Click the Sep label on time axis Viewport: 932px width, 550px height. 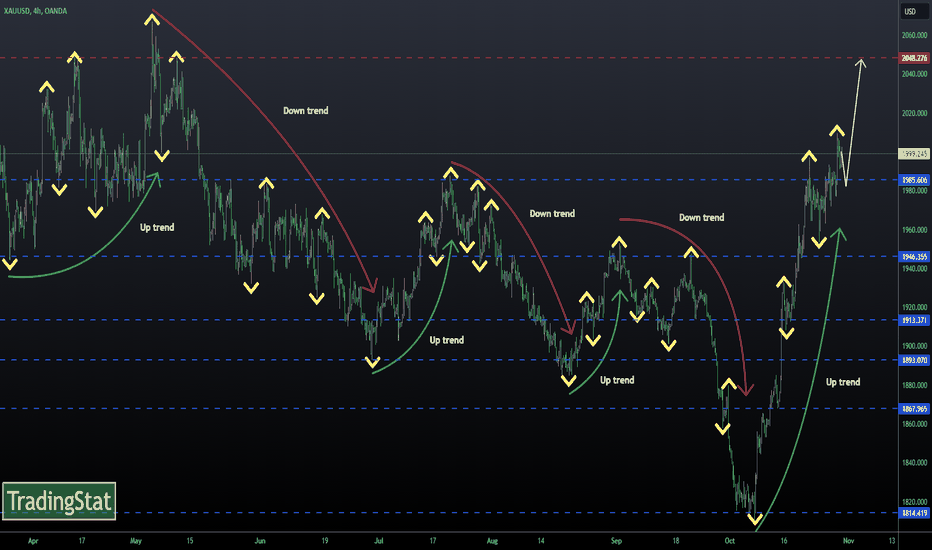pyautogui.click(x=616, y=540)
